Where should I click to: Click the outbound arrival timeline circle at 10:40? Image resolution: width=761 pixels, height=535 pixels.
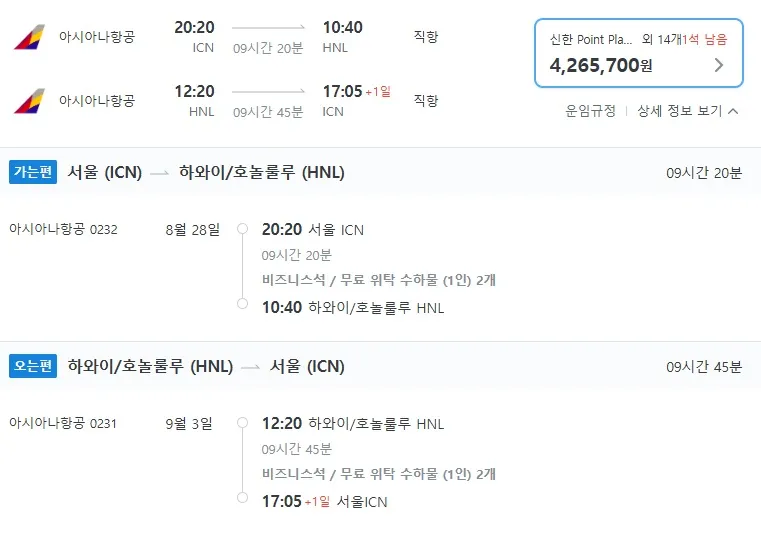[x=242, y=303]
